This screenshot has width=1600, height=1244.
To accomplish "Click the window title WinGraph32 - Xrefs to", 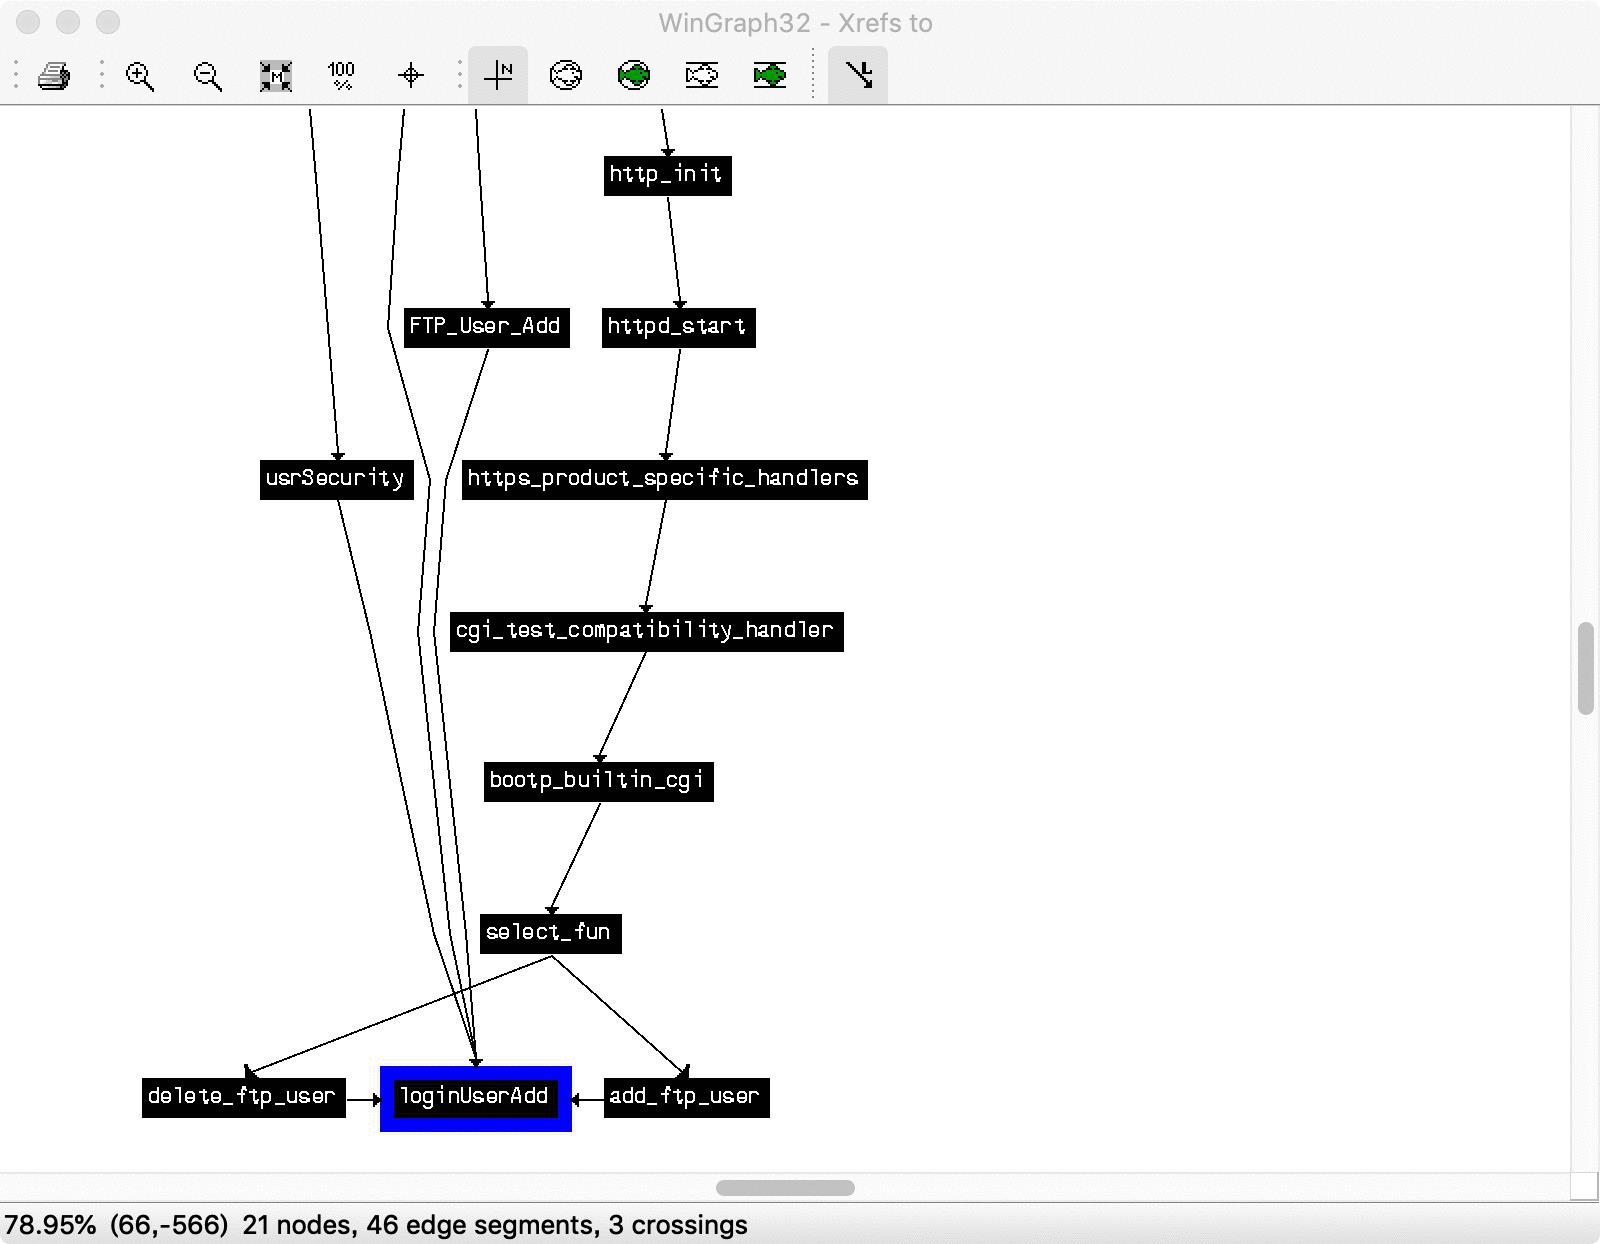I will (795, 23).
